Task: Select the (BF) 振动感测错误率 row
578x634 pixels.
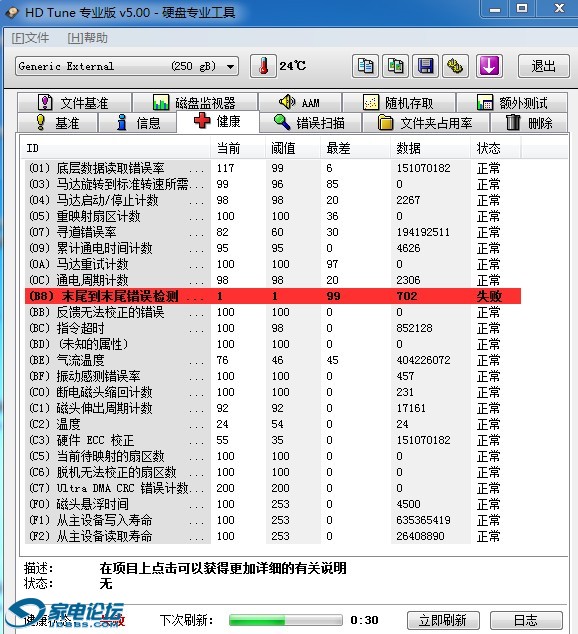Action: [273, 376]
